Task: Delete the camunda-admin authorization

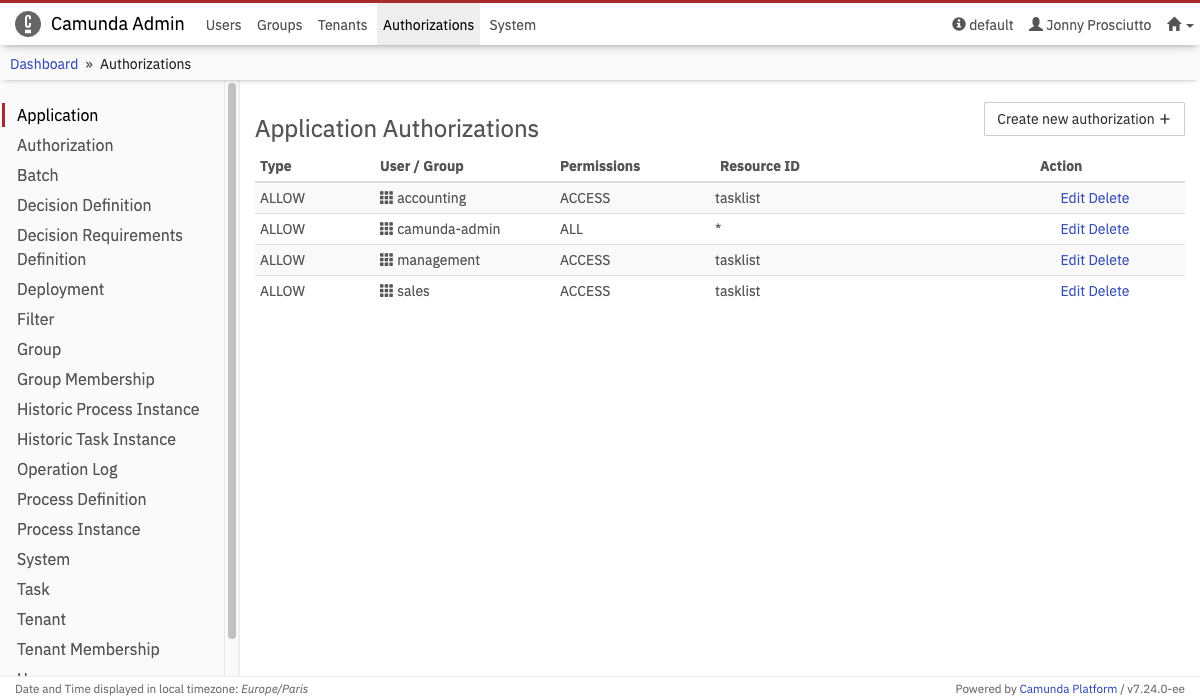Action: pos(1109,229)
